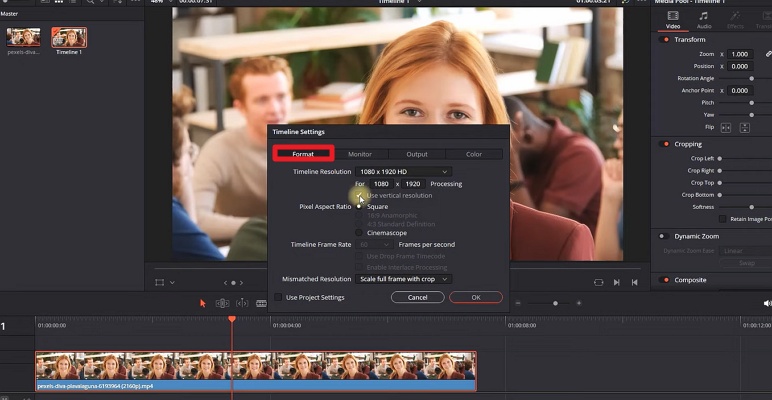The width and height of the screenshot is (772, 400).
Task: Click timeline zoom in plus icon
Action: [x=579, y=303]
